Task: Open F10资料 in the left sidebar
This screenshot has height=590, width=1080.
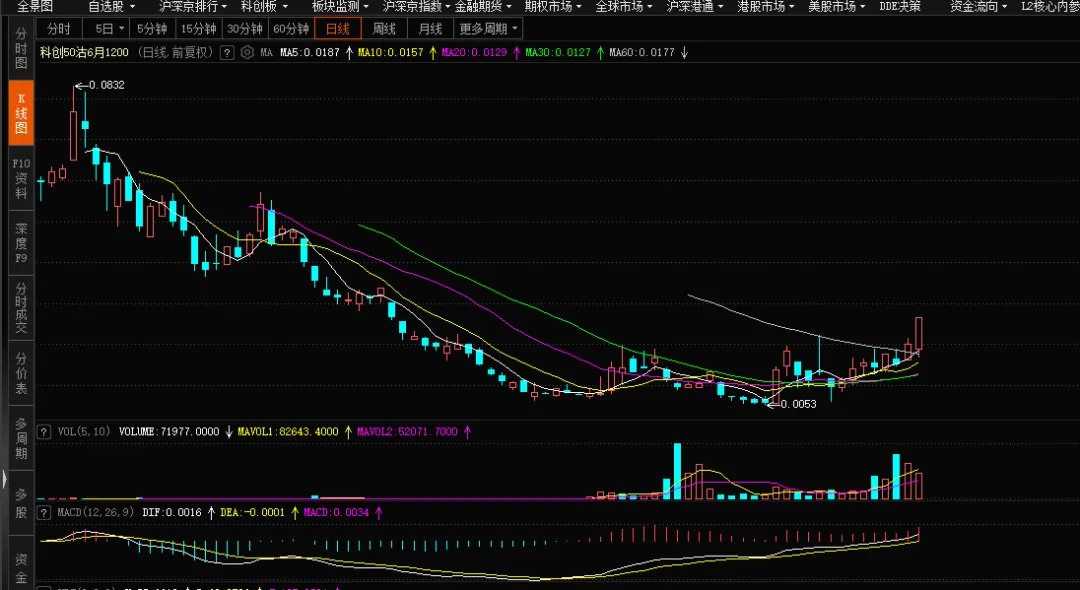Action: (21, 178)
